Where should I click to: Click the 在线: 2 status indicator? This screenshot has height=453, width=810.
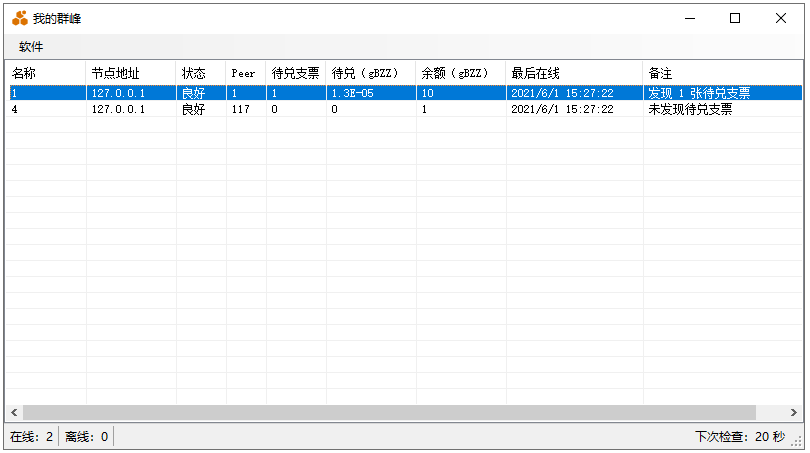(31, 437)
